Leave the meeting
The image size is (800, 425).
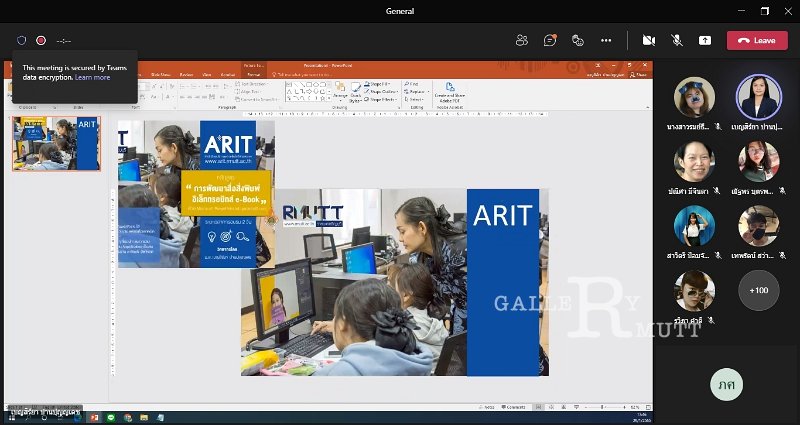757,40
